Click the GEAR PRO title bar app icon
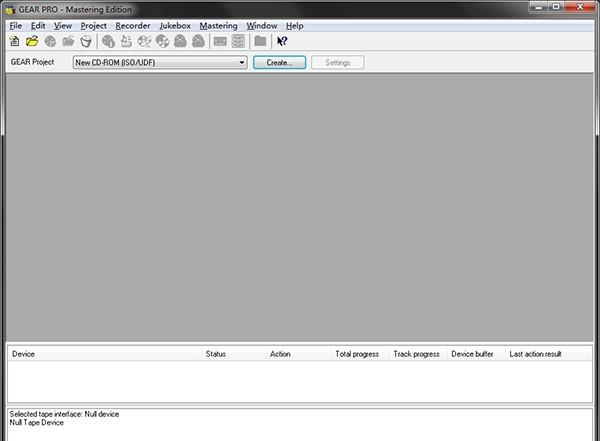This screenshot has height=441, width=600. click(11, 10)
